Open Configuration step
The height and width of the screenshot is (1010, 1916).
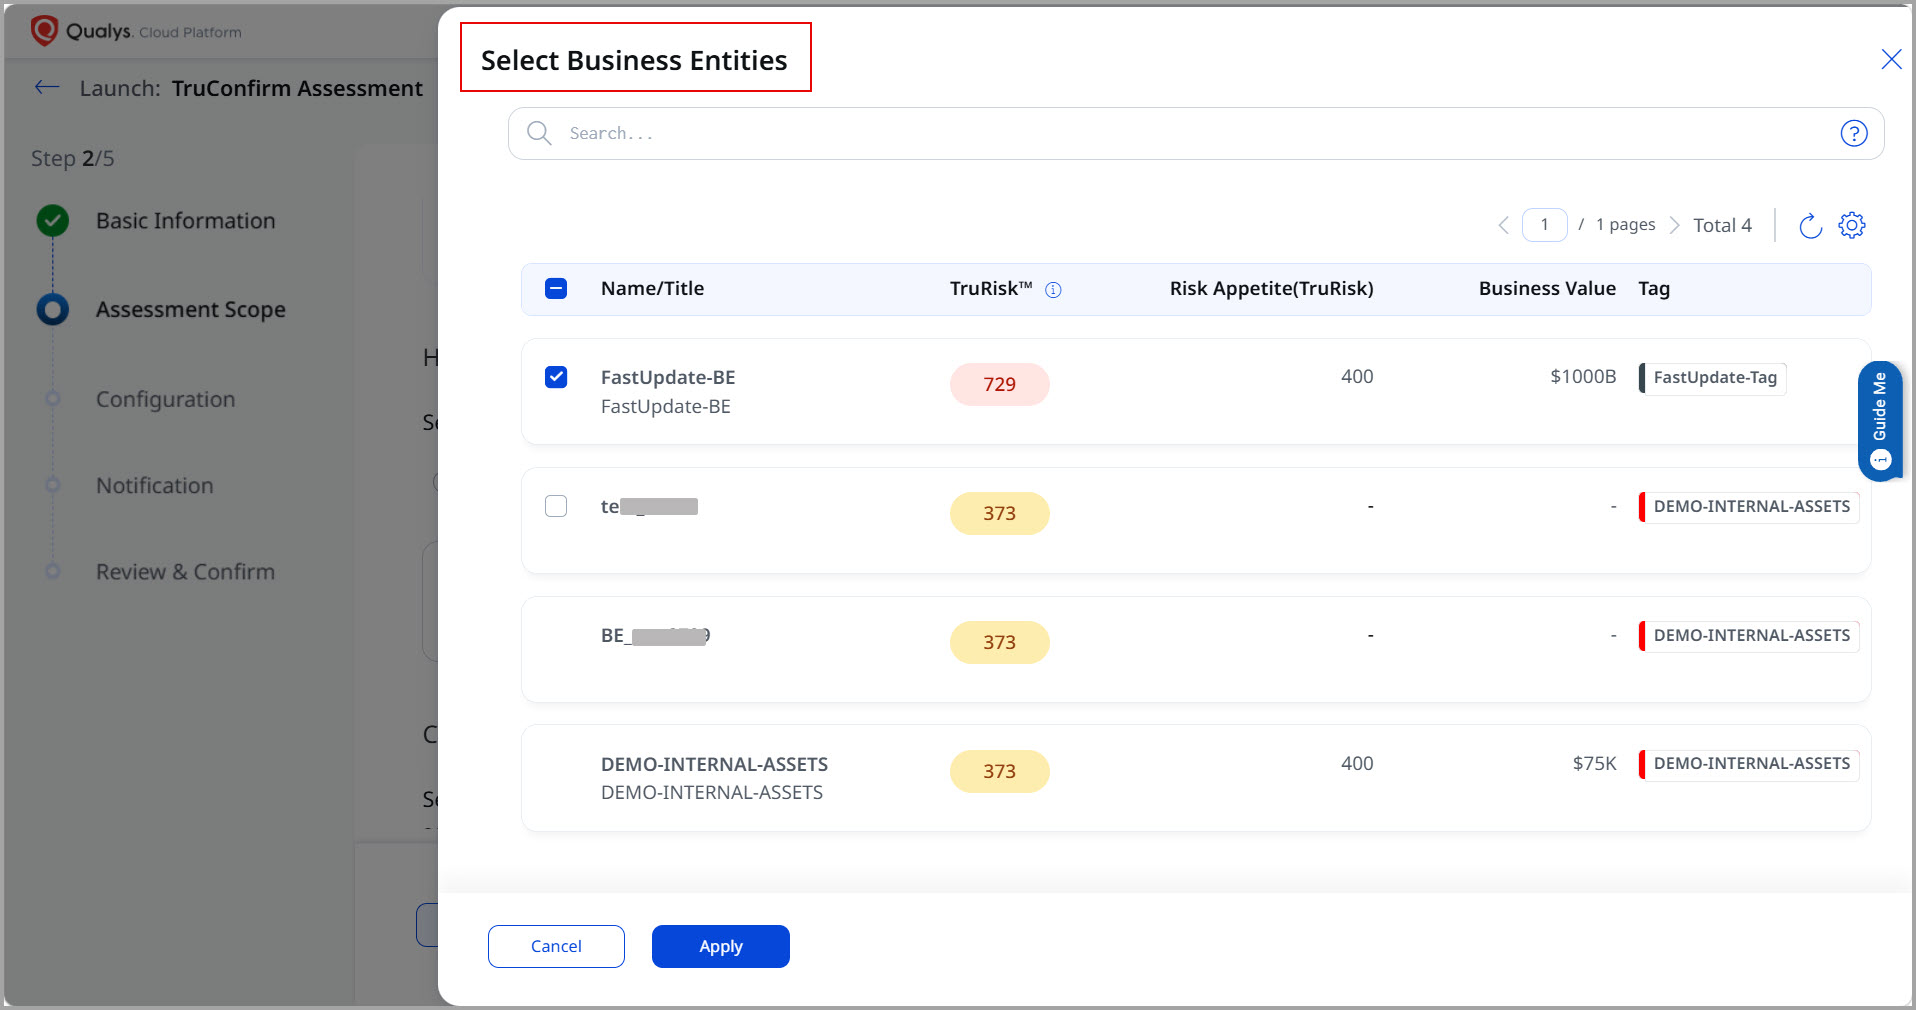tap(166, 399)
